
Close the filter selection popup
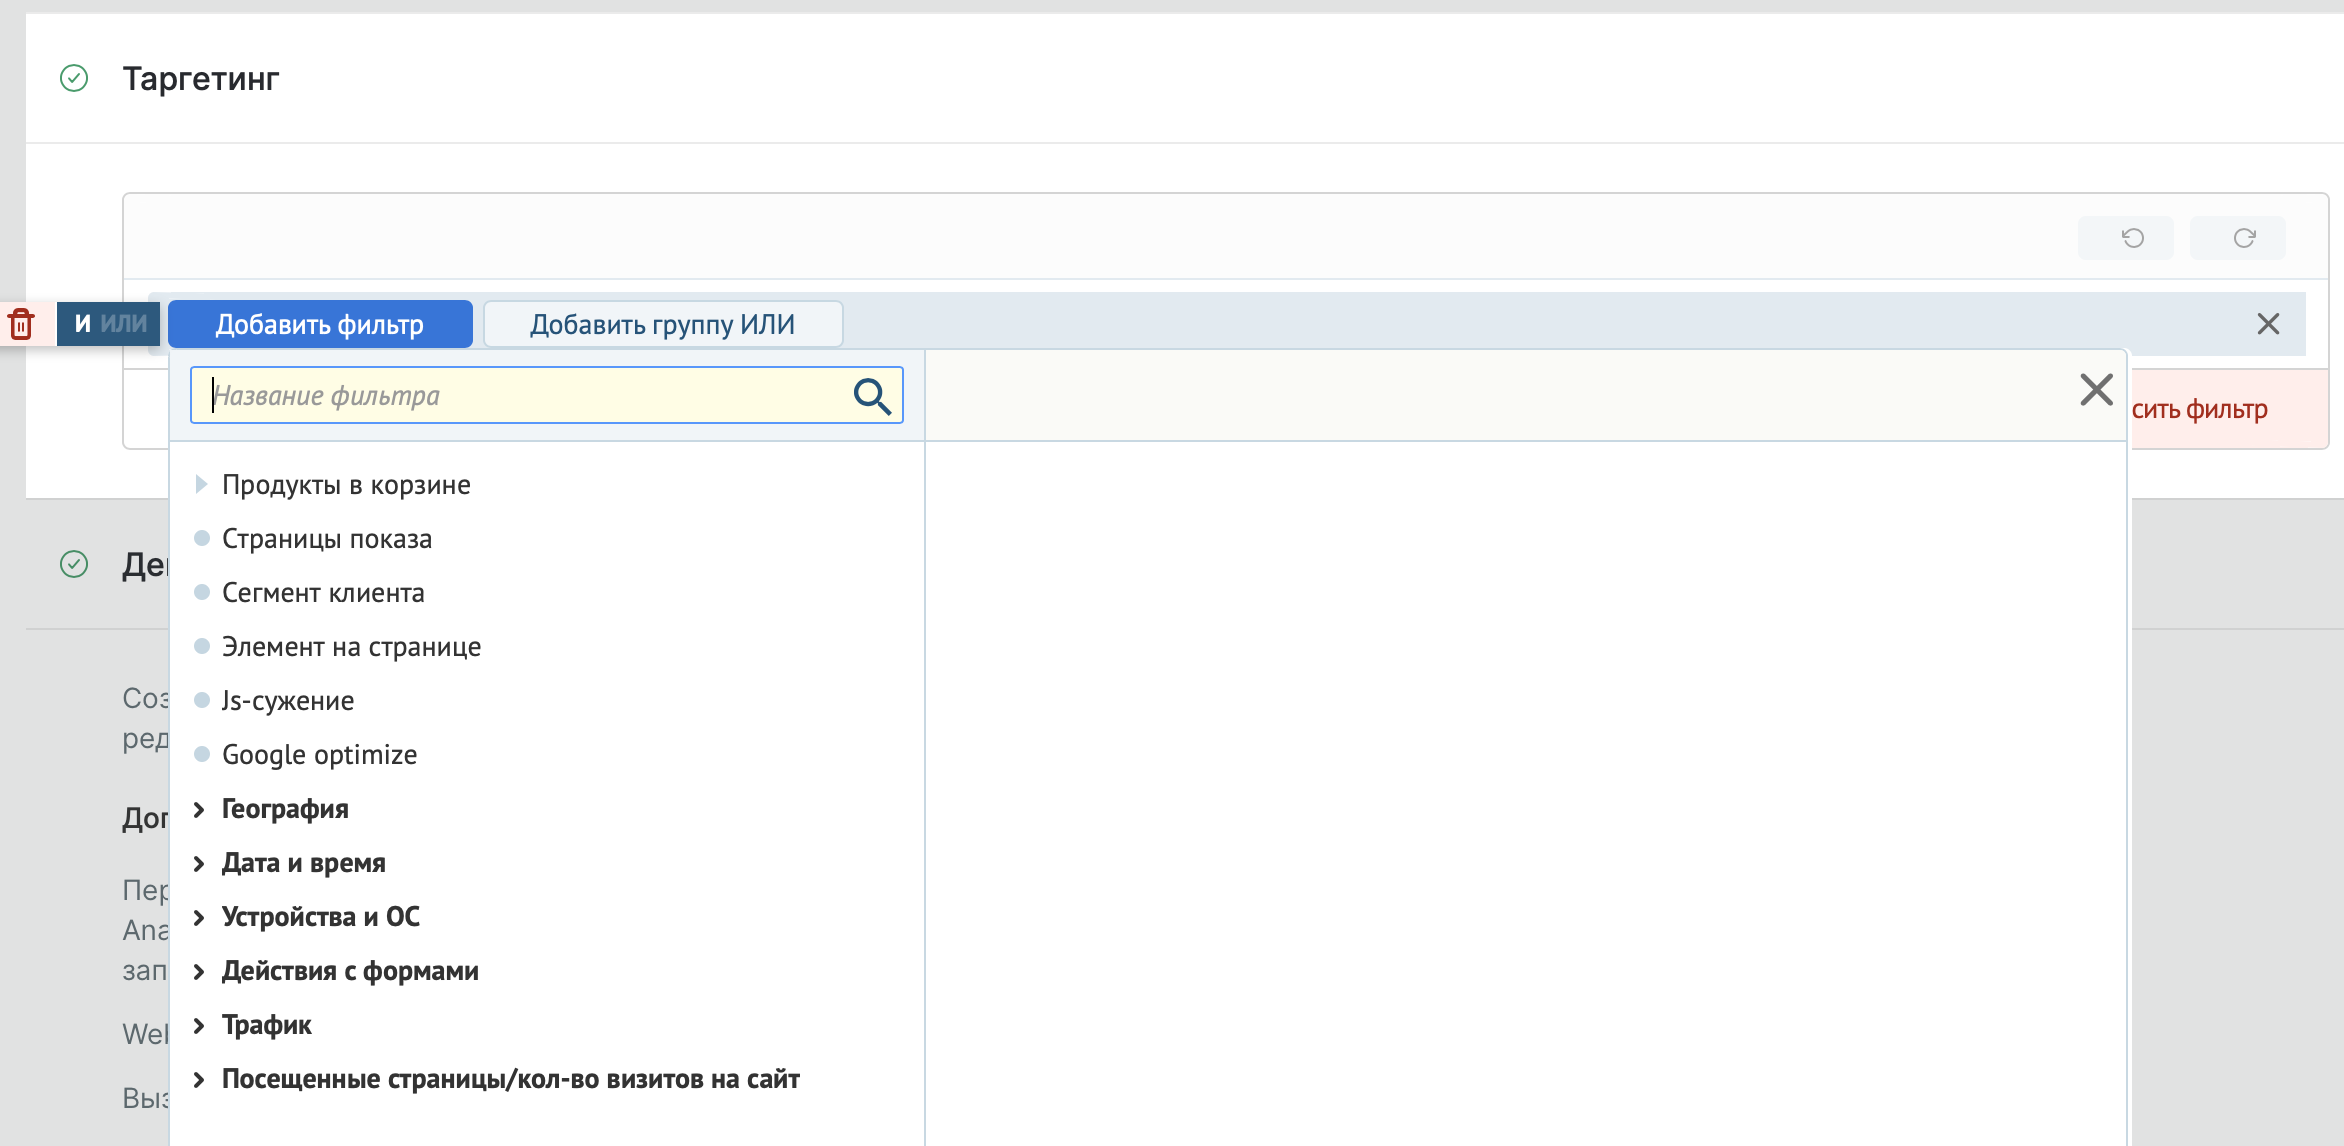click(x=2096, y=389)
